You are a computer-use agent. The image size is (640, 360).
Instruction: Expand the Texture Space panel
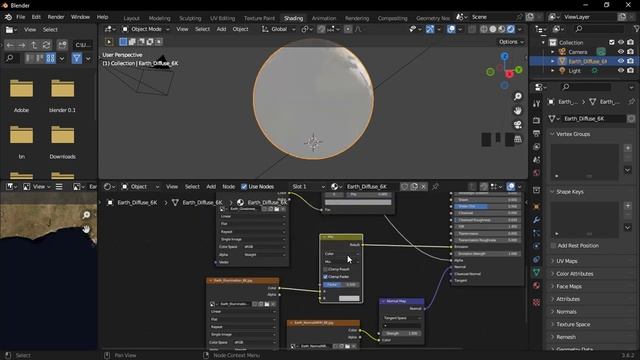(x=573, y=324)
